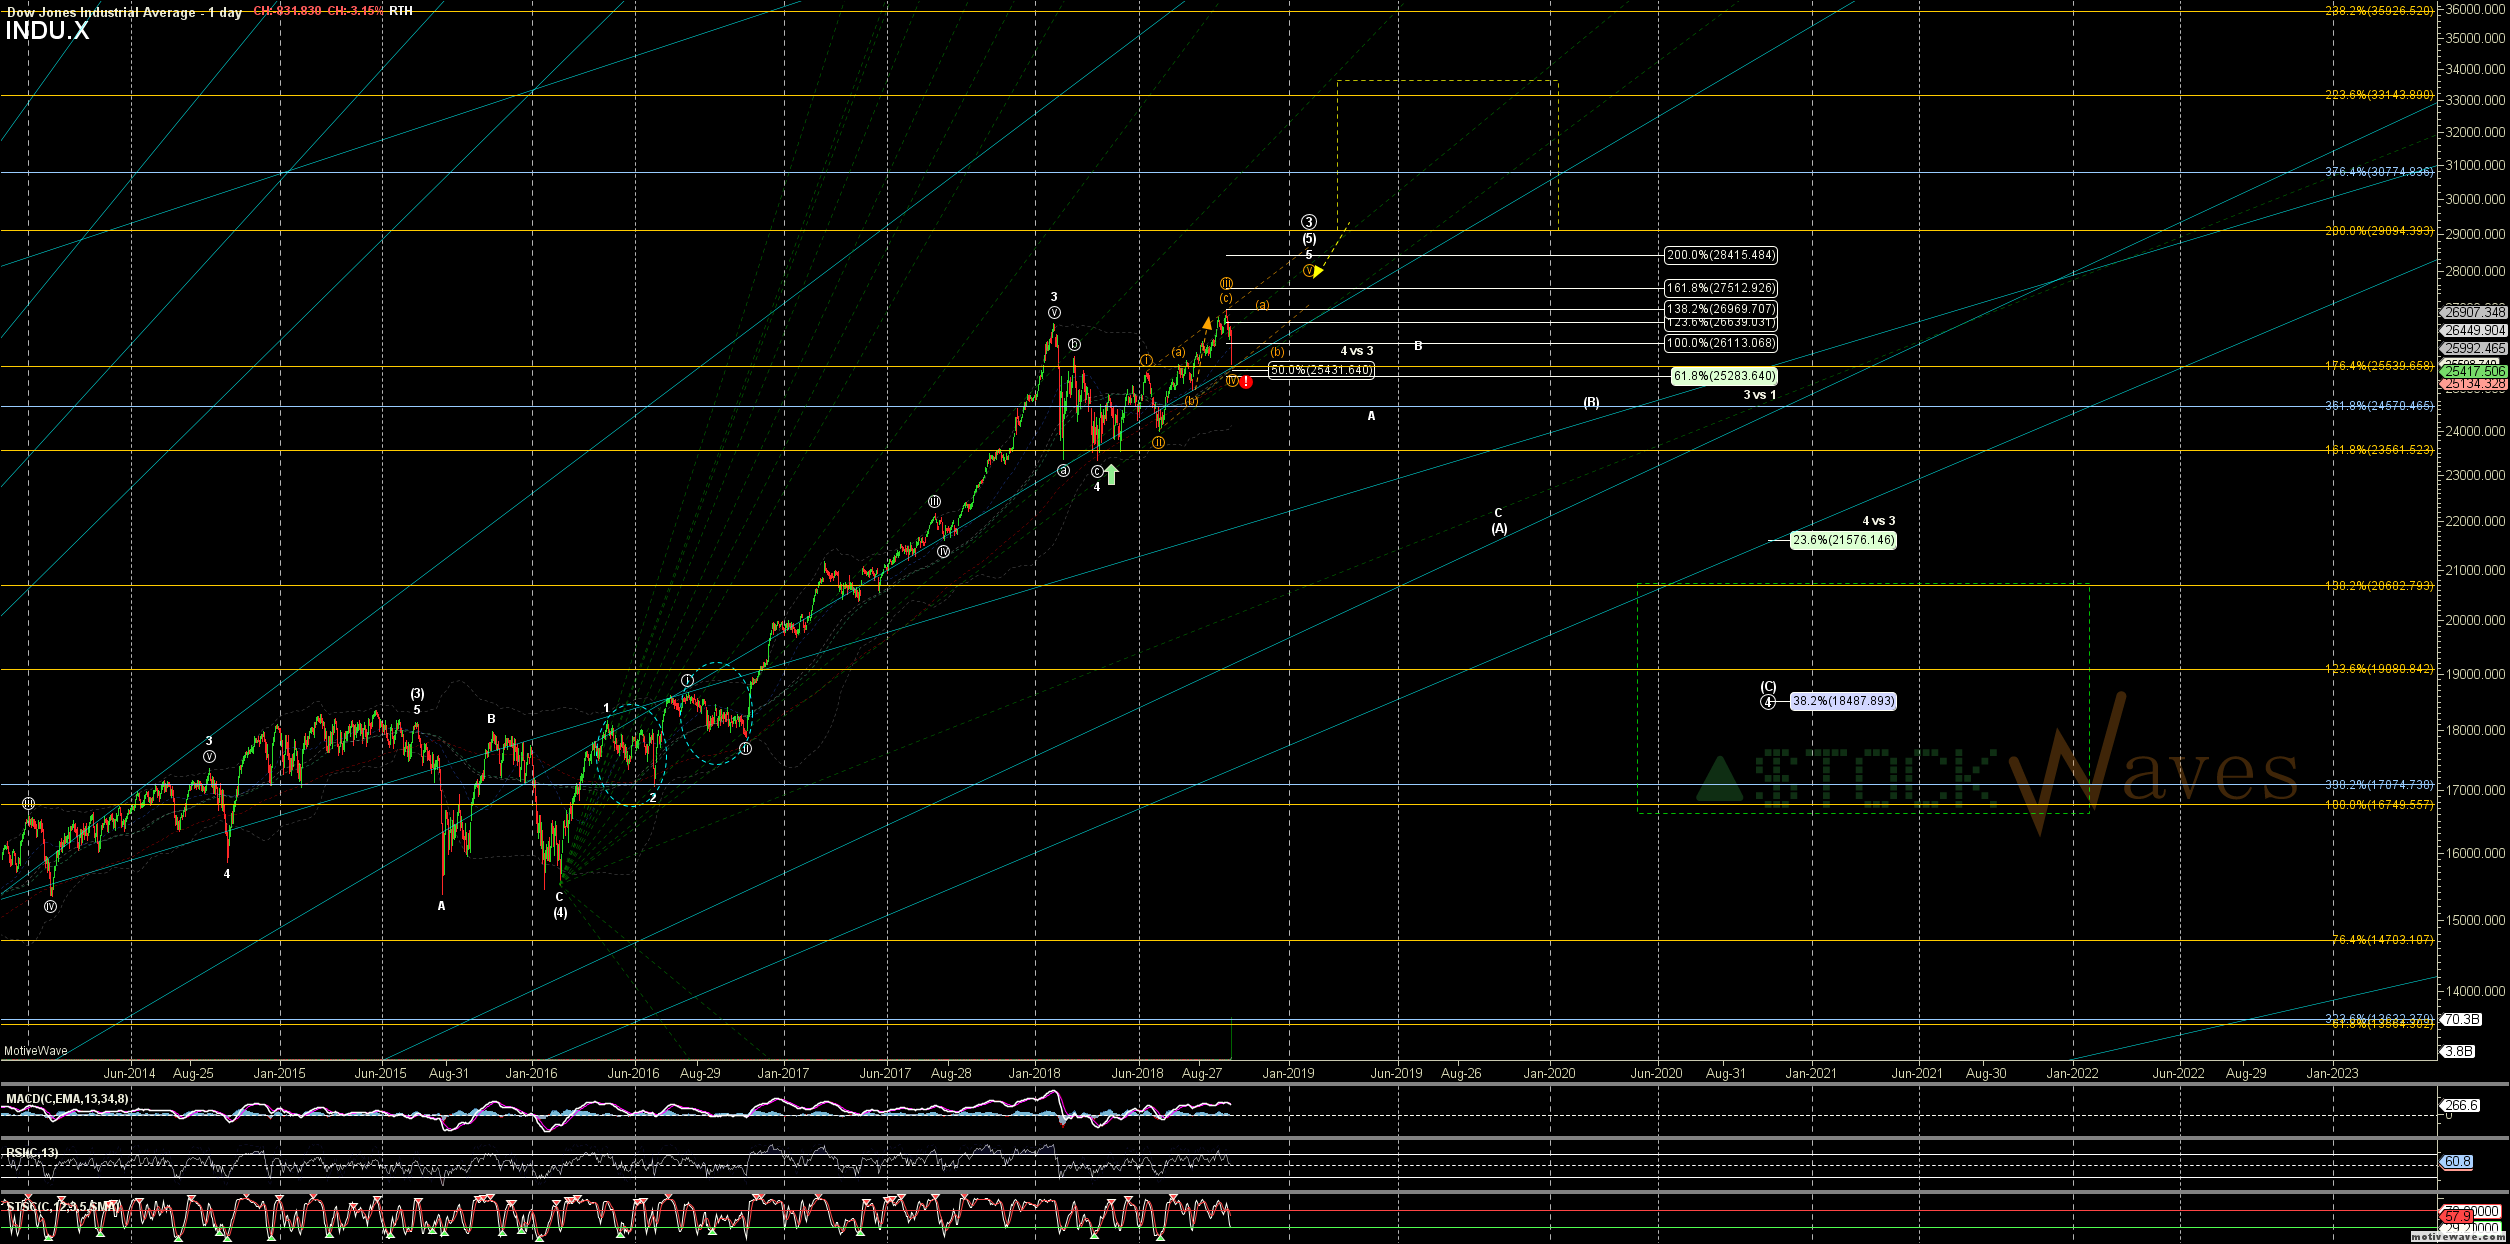Select the 200.0%(29094.393) extension label
This screenshot has height=1244, width=2510.
click(x=2379, y=231)
